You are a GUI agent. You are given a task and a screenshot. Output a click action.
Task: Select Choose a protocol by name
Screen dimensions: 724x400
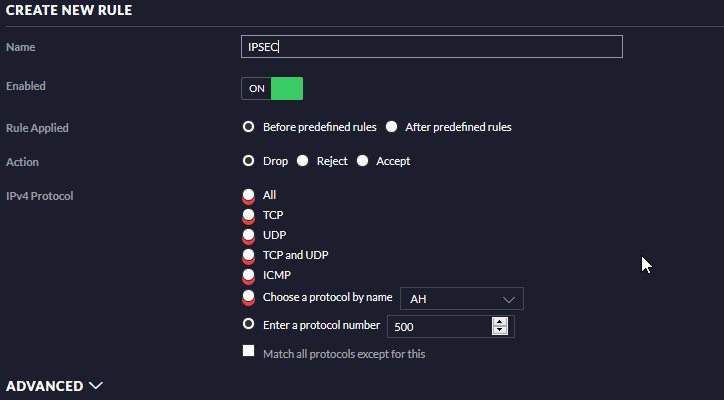[x=249, y=297]
